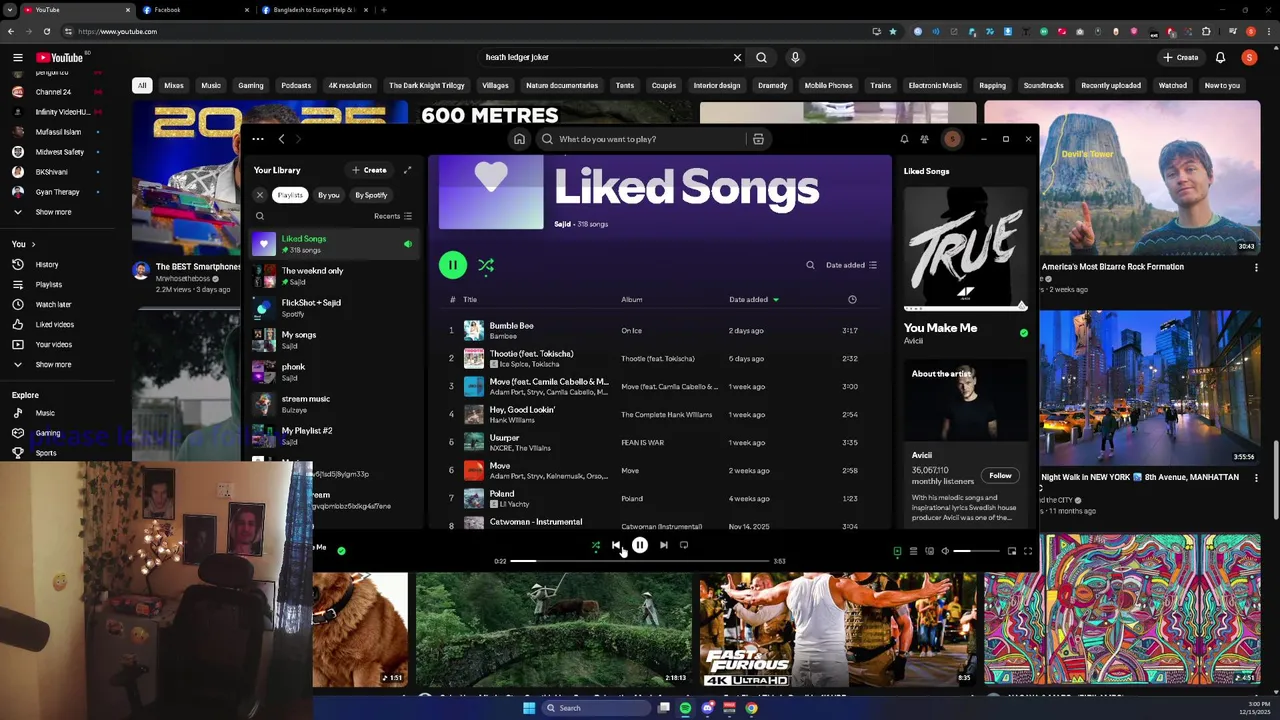Viewport: 1280px width, 720px height.
Task: Open the Queue icon
Action: click(913, 551)
